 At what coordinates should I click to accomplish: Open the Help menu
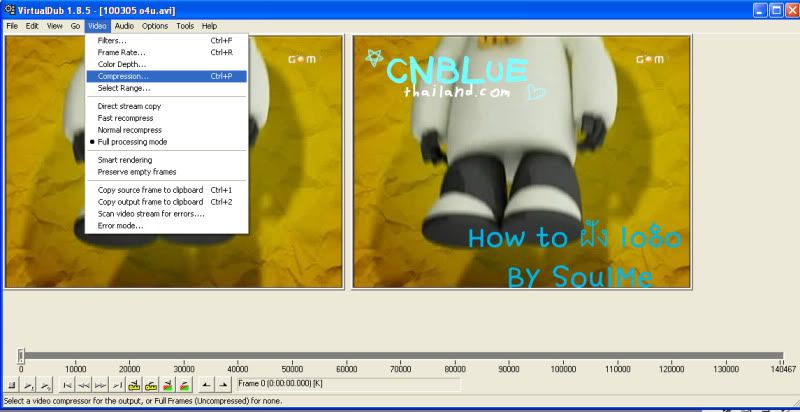(x=209, y=26)
